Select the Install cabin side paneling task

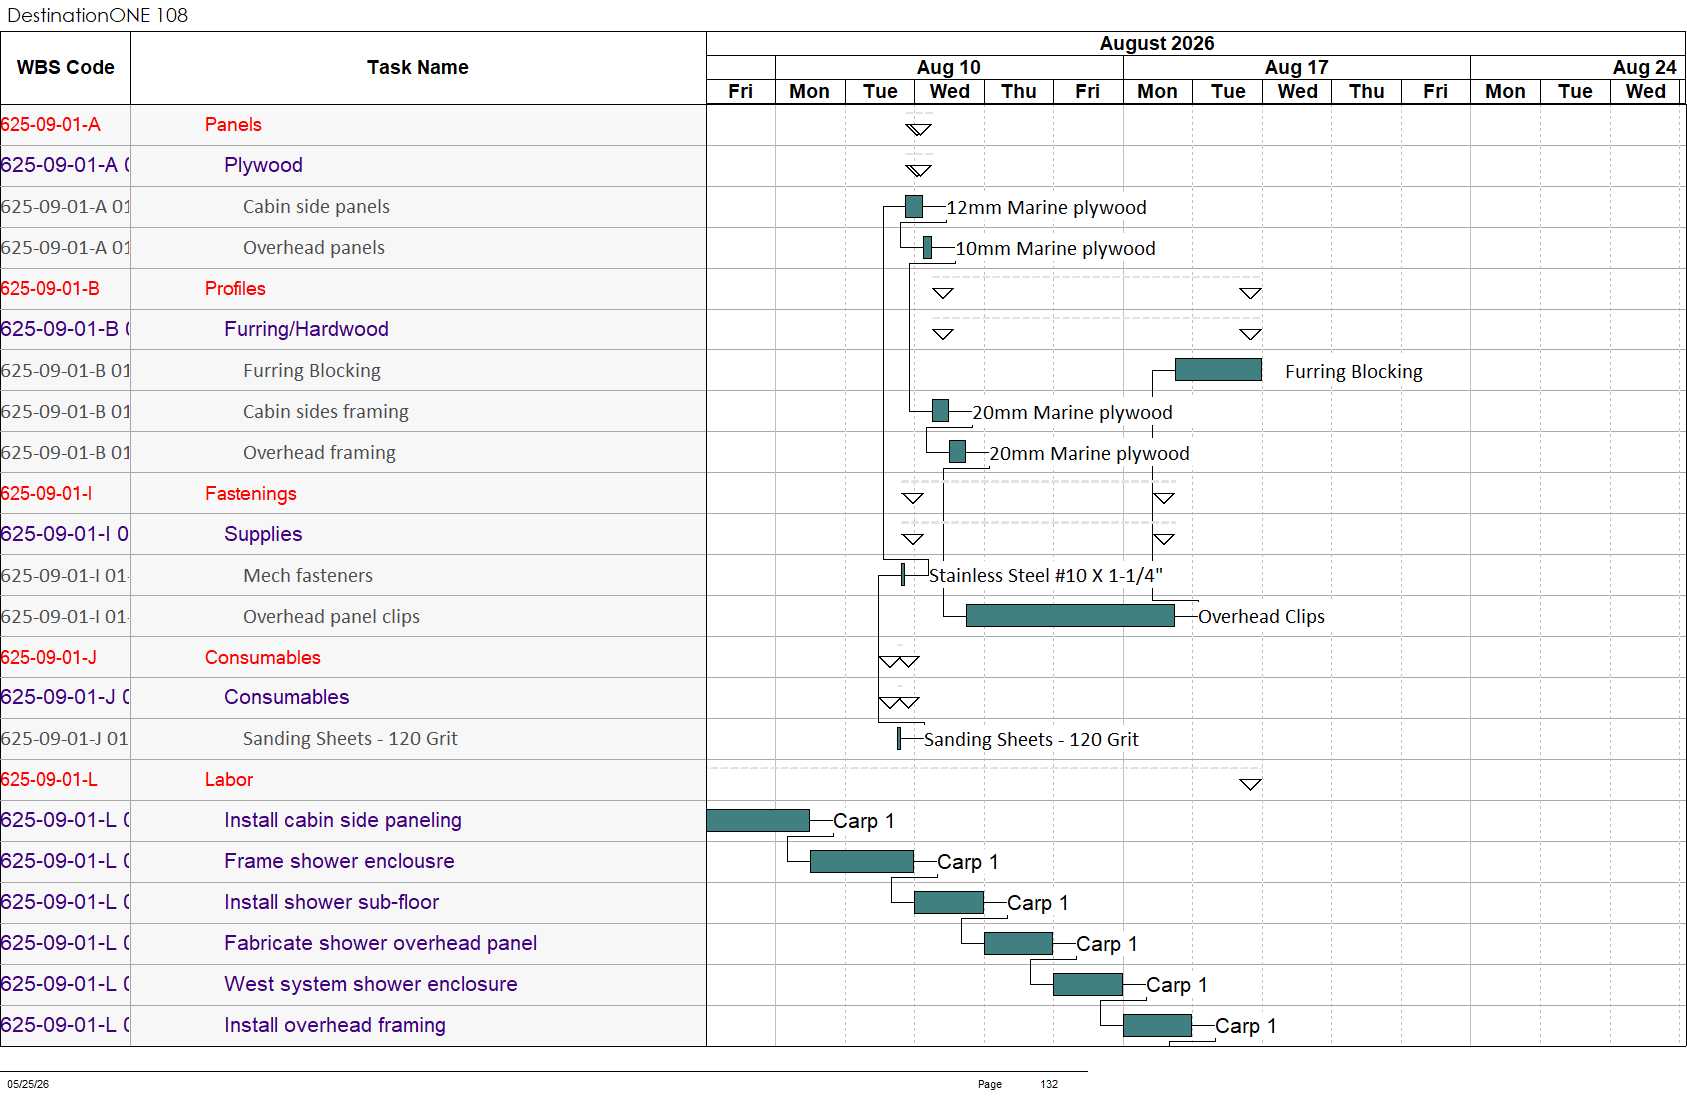(343, 821)
